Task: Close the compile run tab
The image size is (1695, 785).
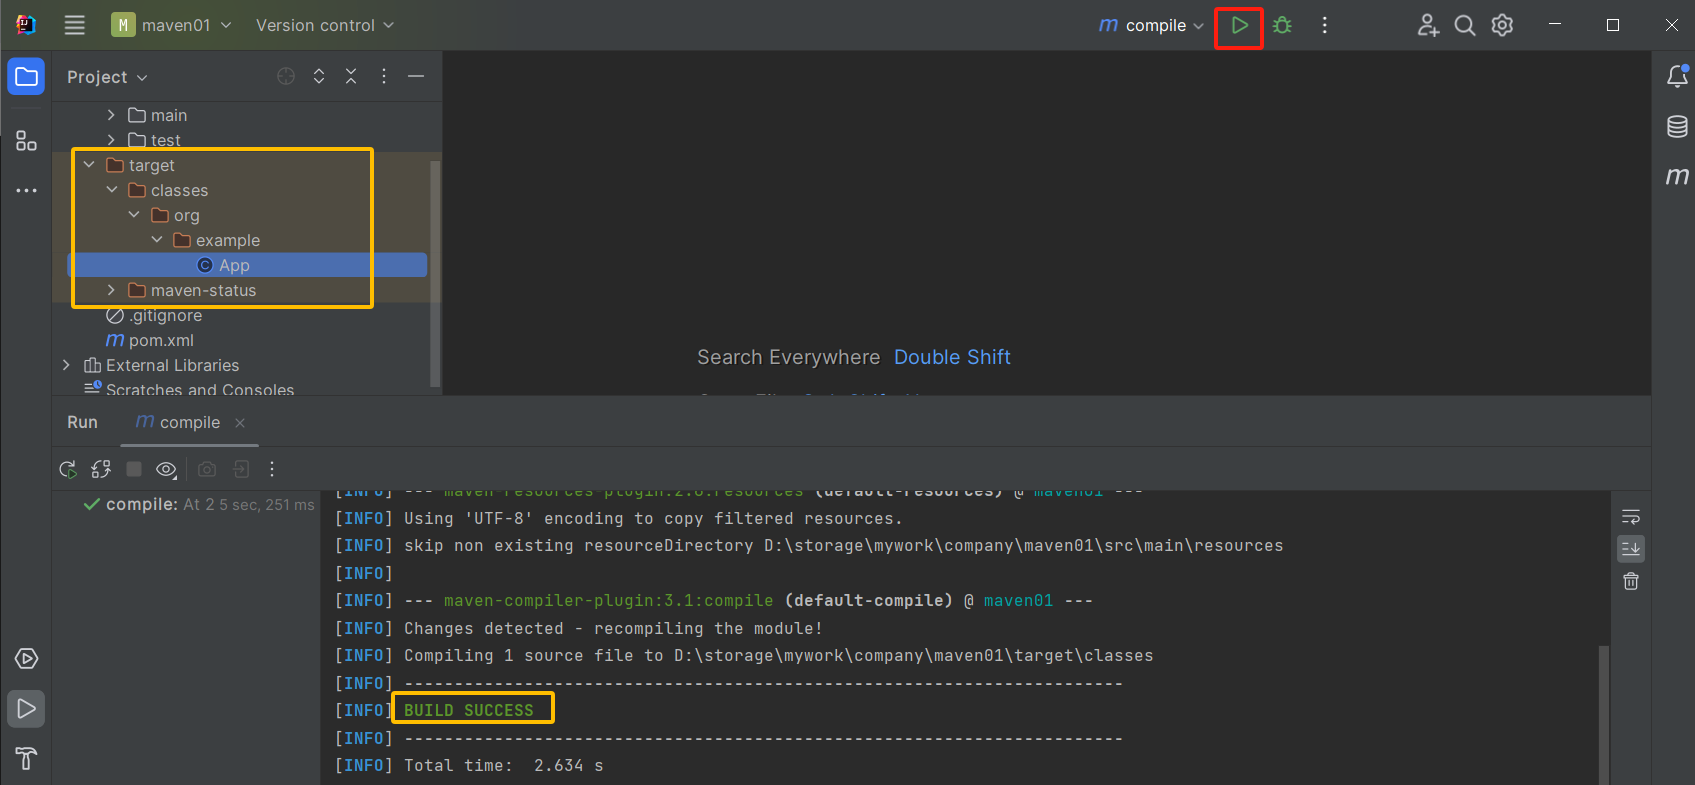Action: point(240,423)
